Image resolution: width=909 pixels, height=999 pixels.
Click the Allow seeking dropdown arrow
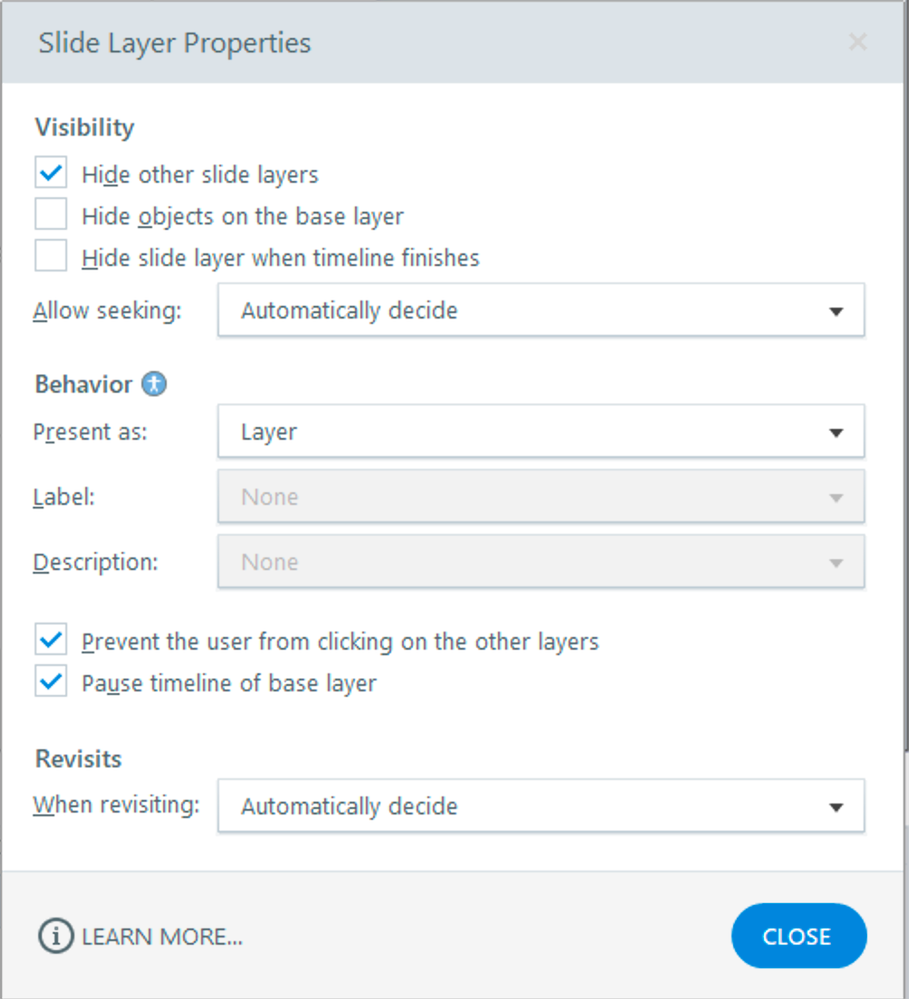click(836, 311)
